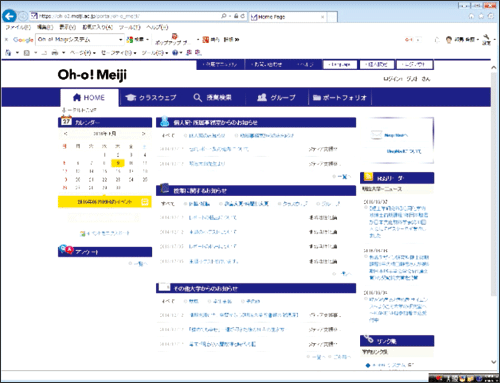Image resolution: width=500 pixels, height=383 pixels.
Task: Select second radio filter in 個人宛お知らせ
Action: click(236, 136)
